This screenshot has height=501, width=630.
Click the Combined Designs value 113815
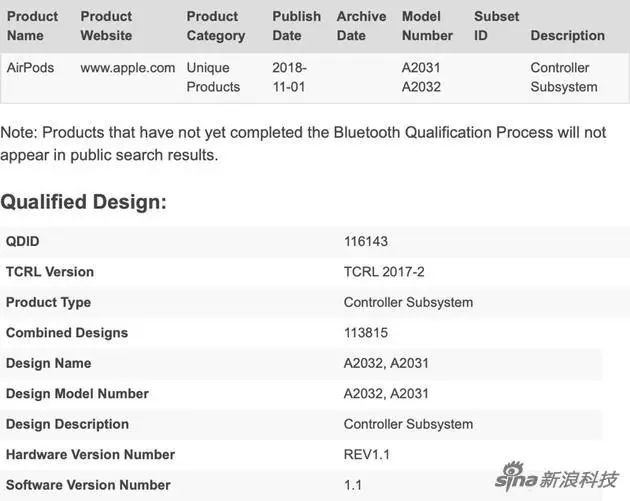point(366,332)
